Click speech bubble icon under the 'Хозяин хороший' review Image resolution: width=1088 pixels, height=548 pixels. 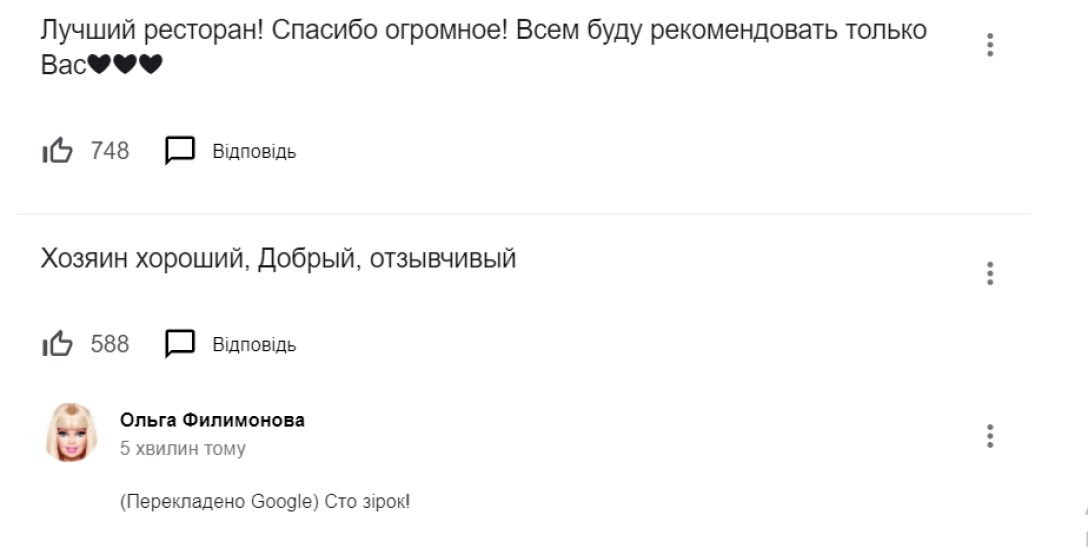pos(179,345)
